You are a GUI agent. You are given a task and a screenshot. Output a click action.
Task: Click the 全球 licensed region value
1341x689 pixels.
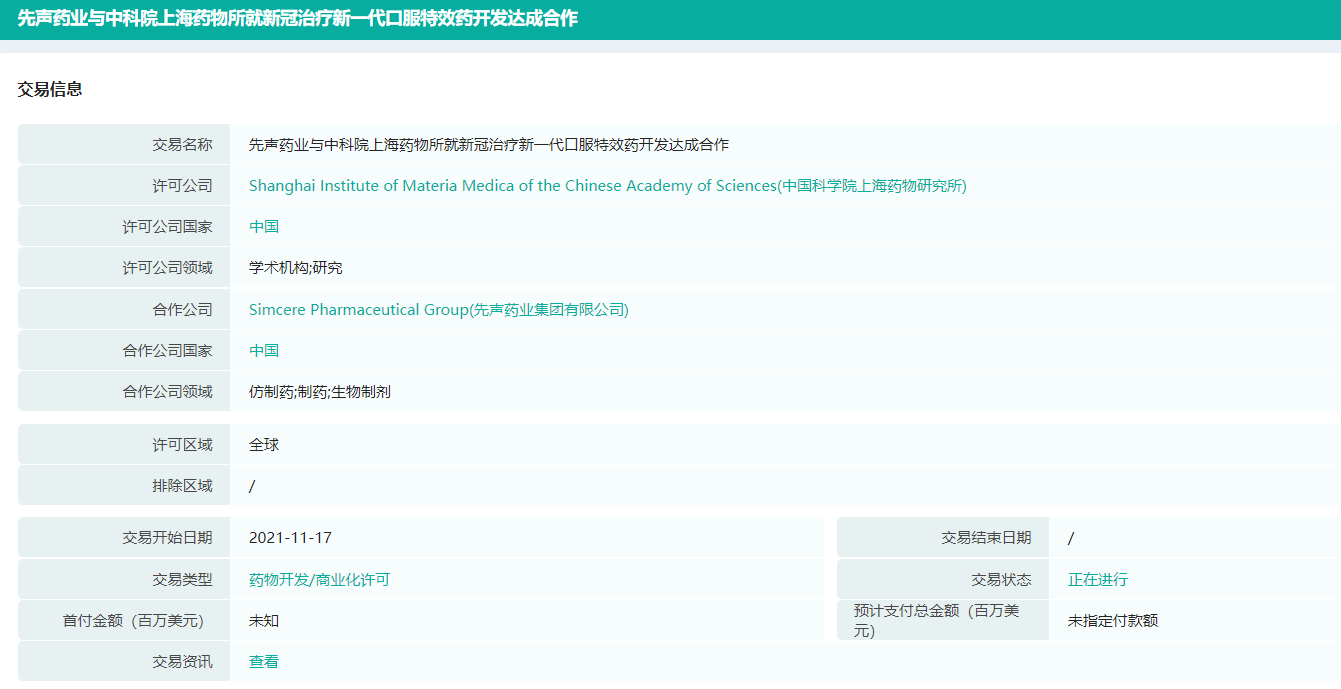click(264, 445)
